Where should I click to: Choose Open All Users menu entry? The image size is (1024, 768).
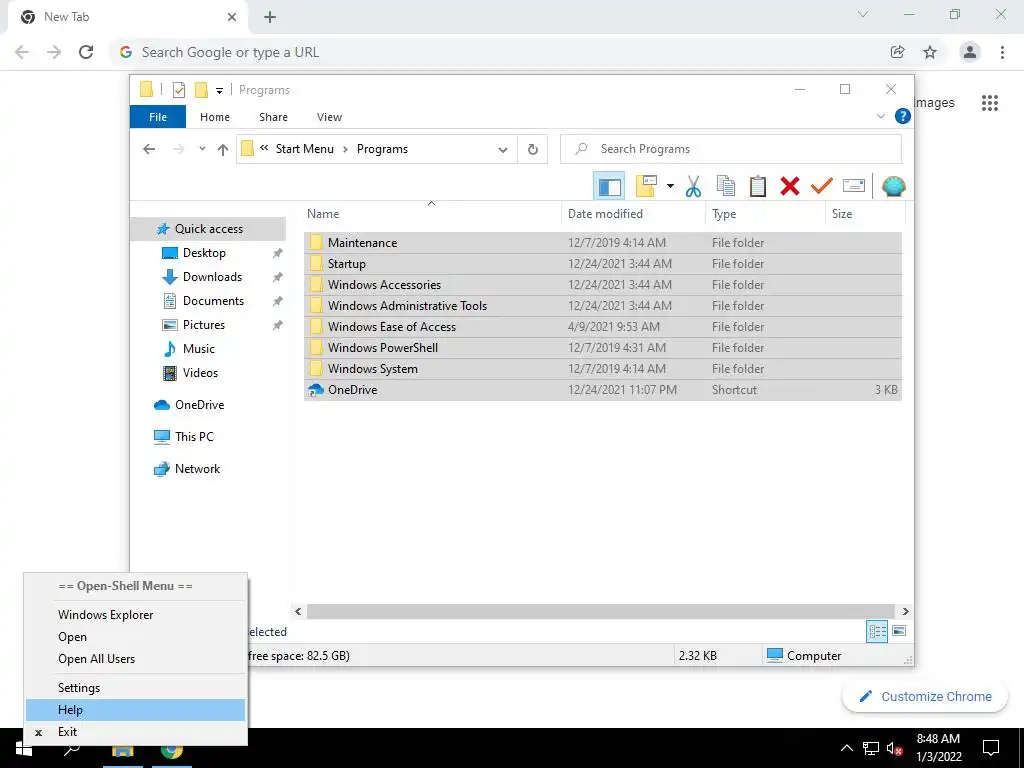[x=136, y=659]
